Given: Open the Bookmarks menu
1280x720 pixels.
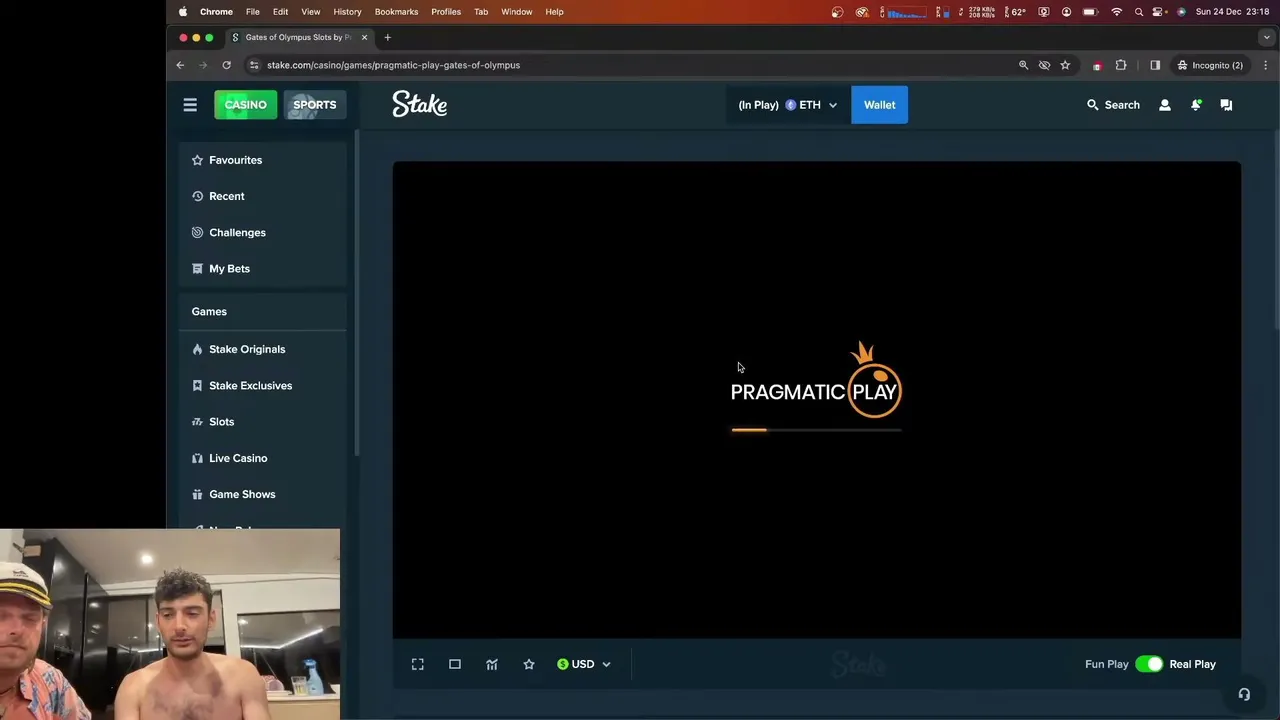Looking at the screenshot, I should (x=396, y=12).
